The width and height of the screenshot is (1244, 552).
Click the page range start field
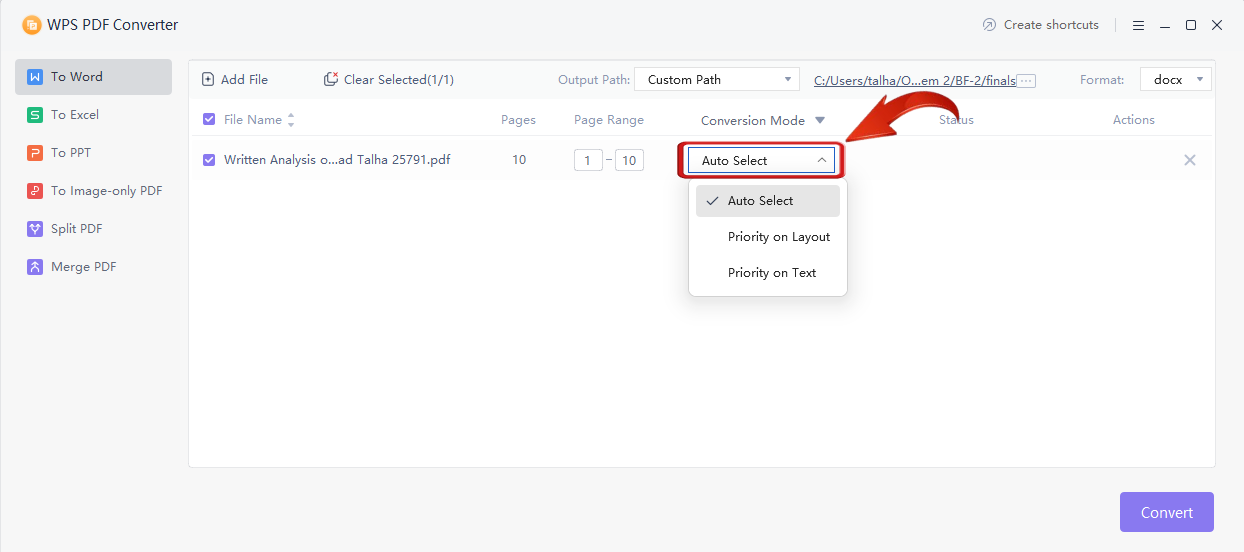(x=588, y=160)
